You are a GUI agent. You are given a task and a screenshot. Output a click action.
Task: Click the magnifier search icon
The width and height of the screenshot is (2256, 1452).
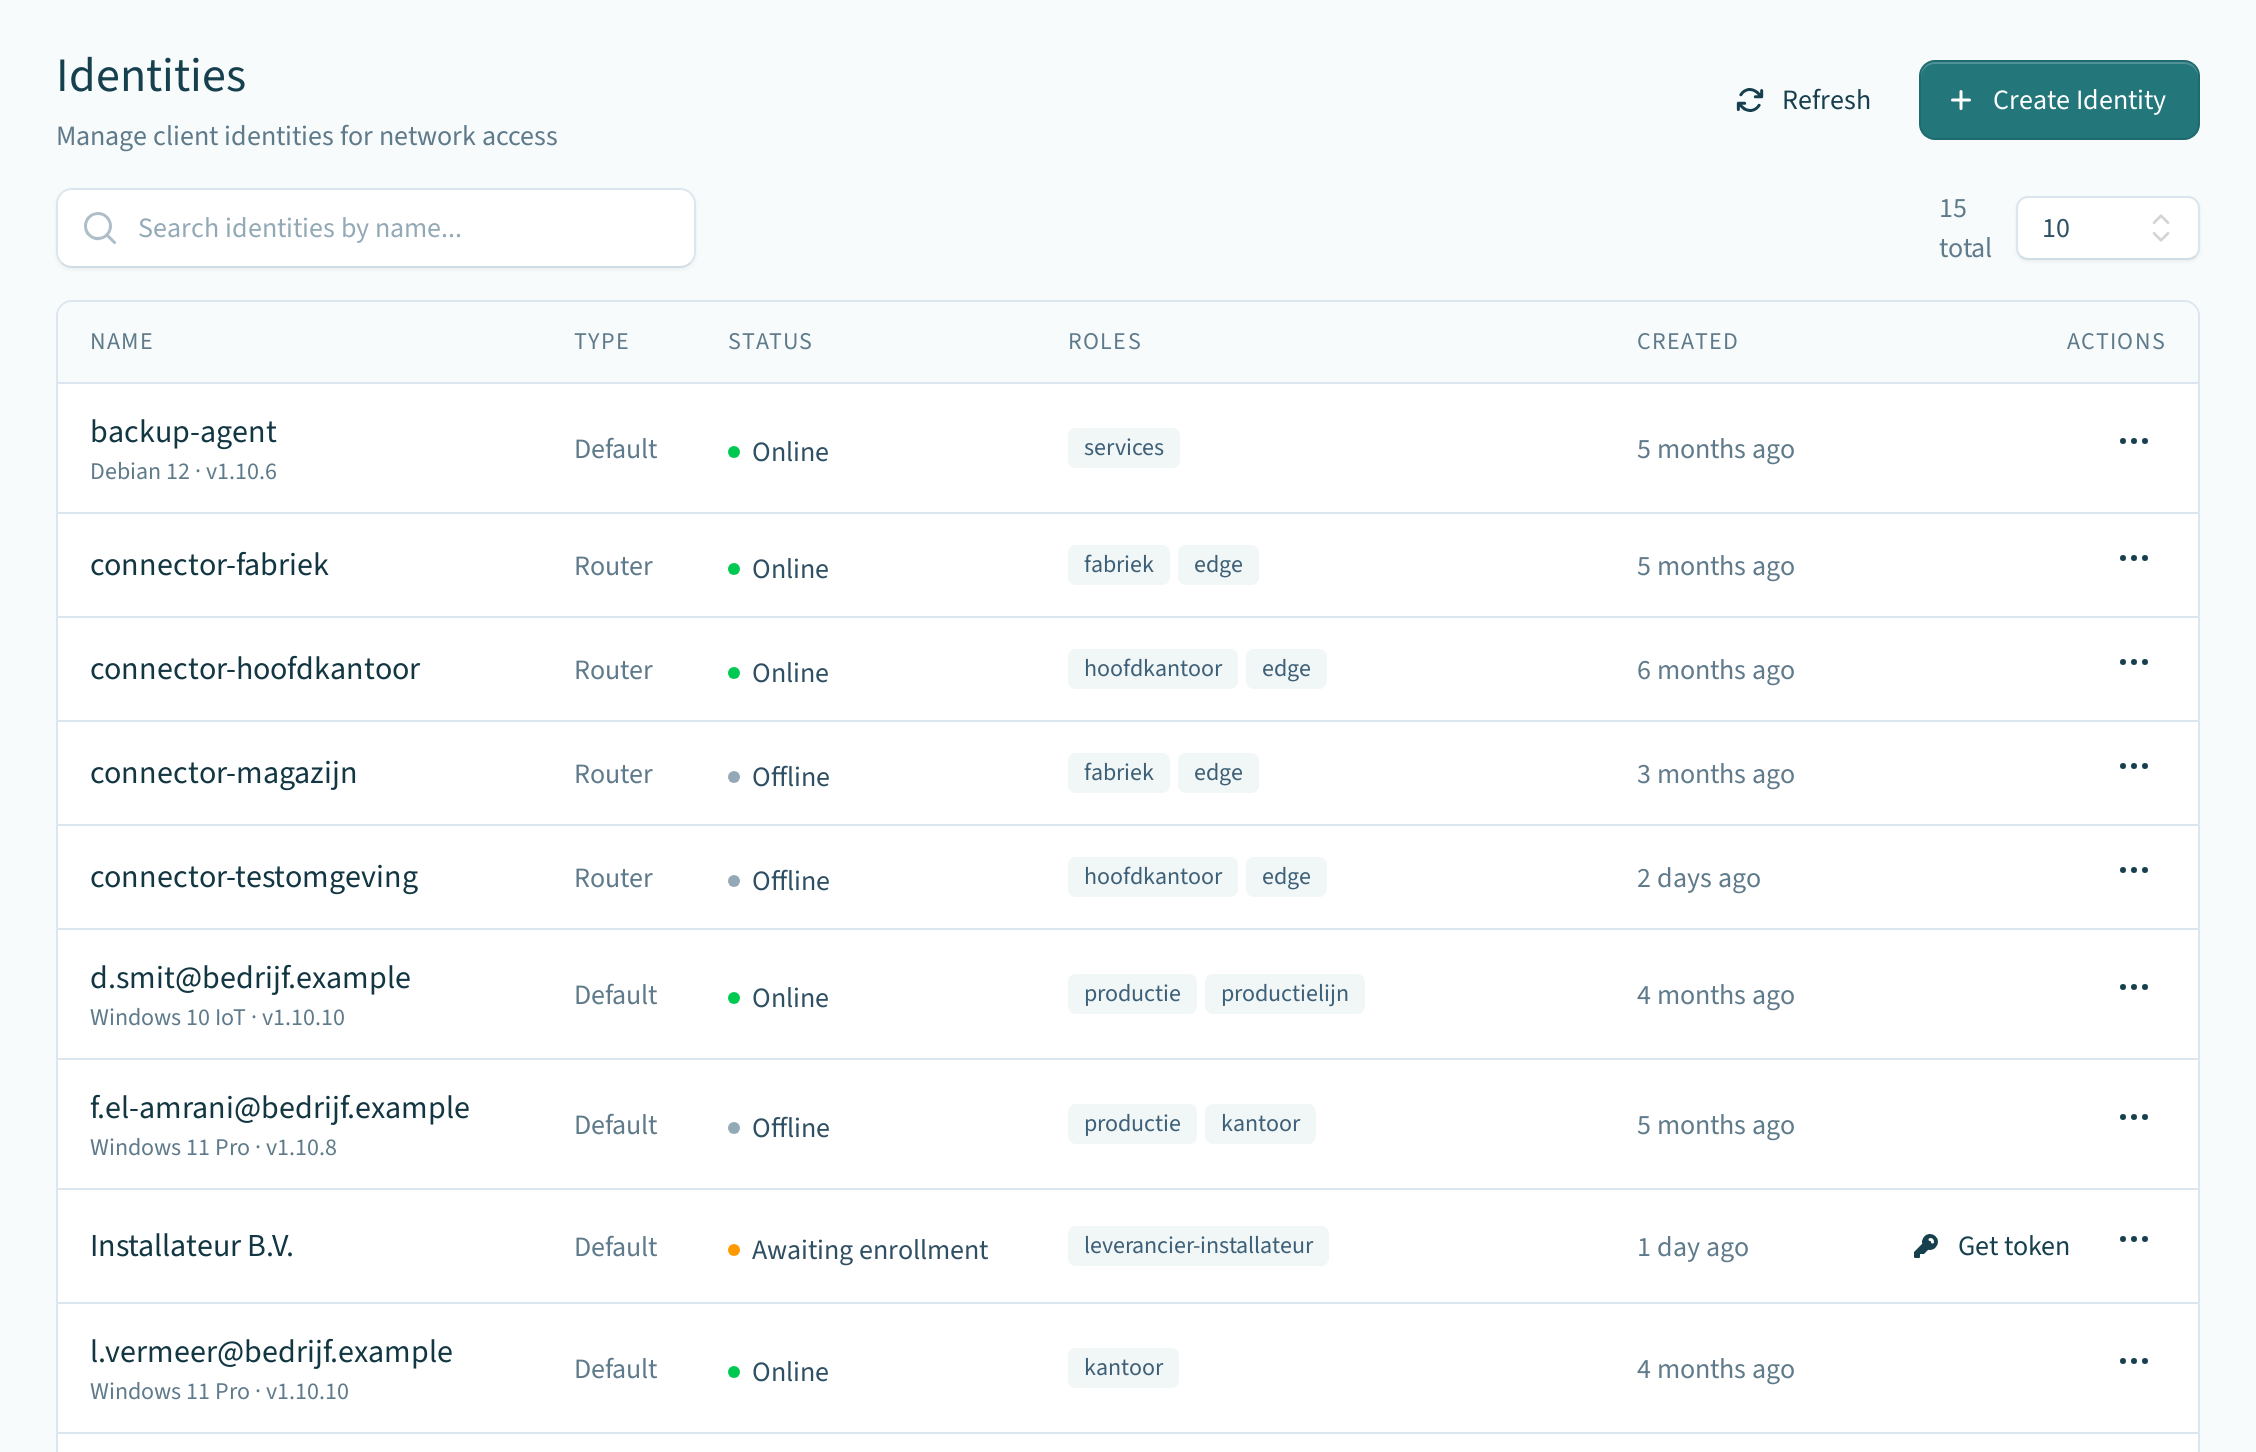click(x=100, y=228)
